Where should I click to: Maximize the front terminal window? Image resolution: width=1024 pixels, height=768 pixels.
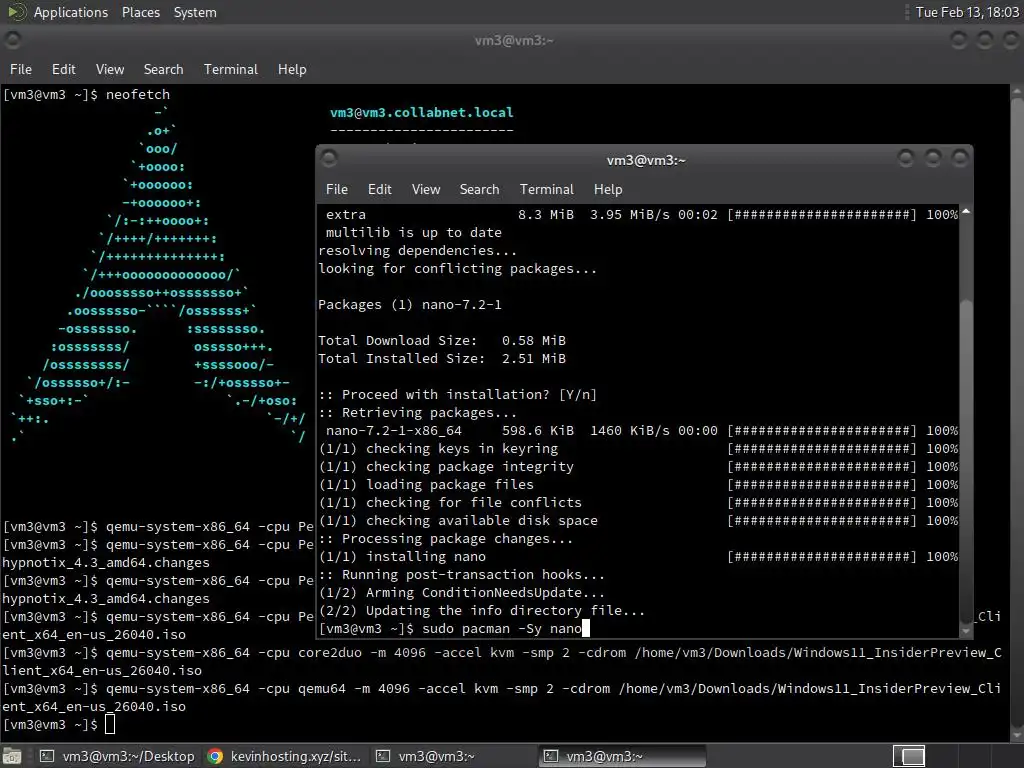coord(933,159)
